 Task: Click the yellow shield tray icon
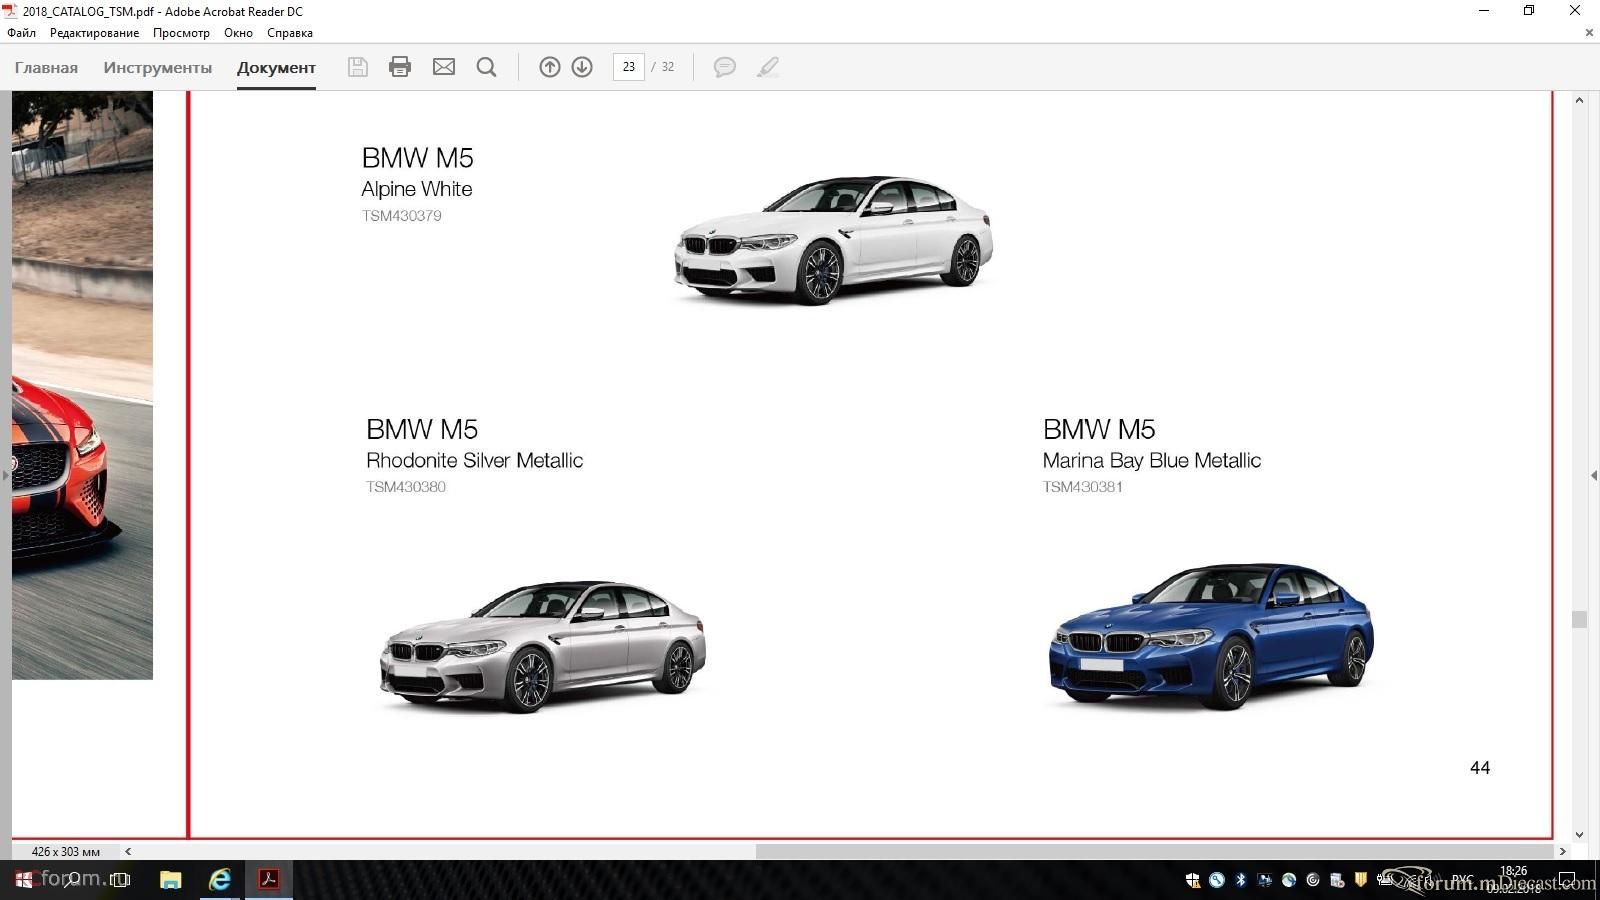(x=1361, y=880)
